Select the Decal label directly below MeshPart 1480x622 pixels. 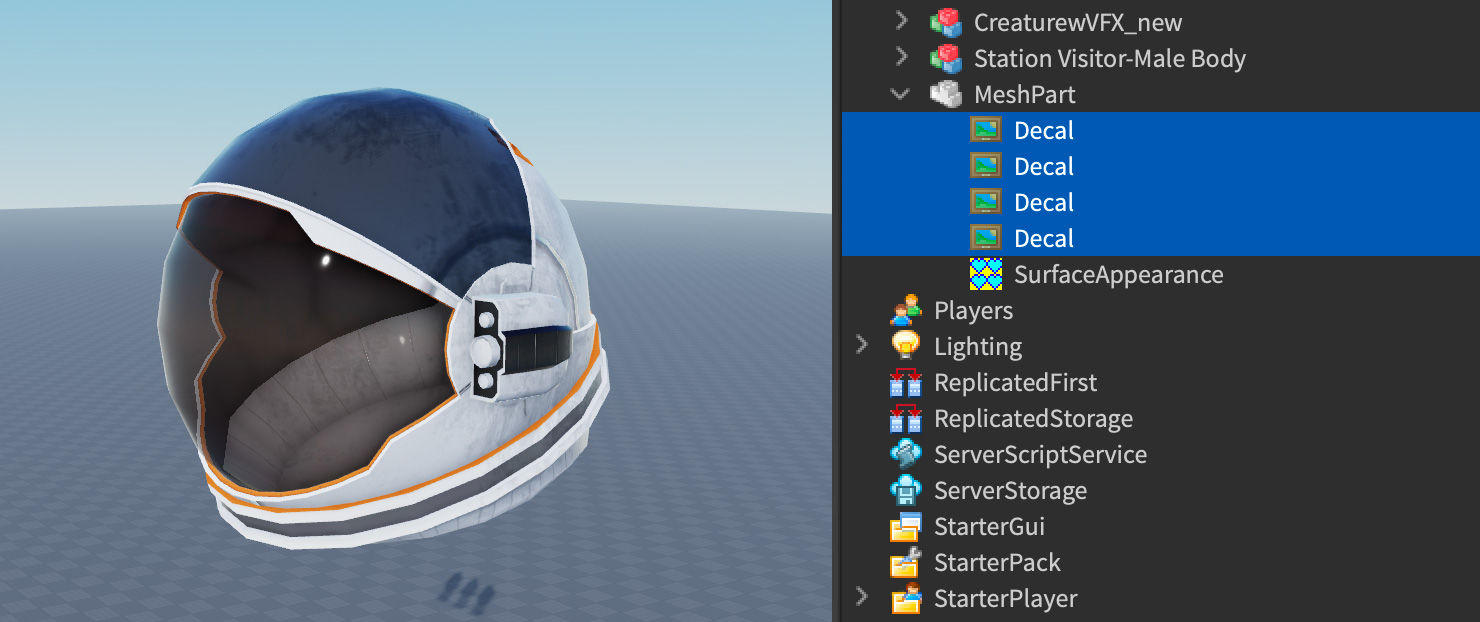click(1043, 130)
